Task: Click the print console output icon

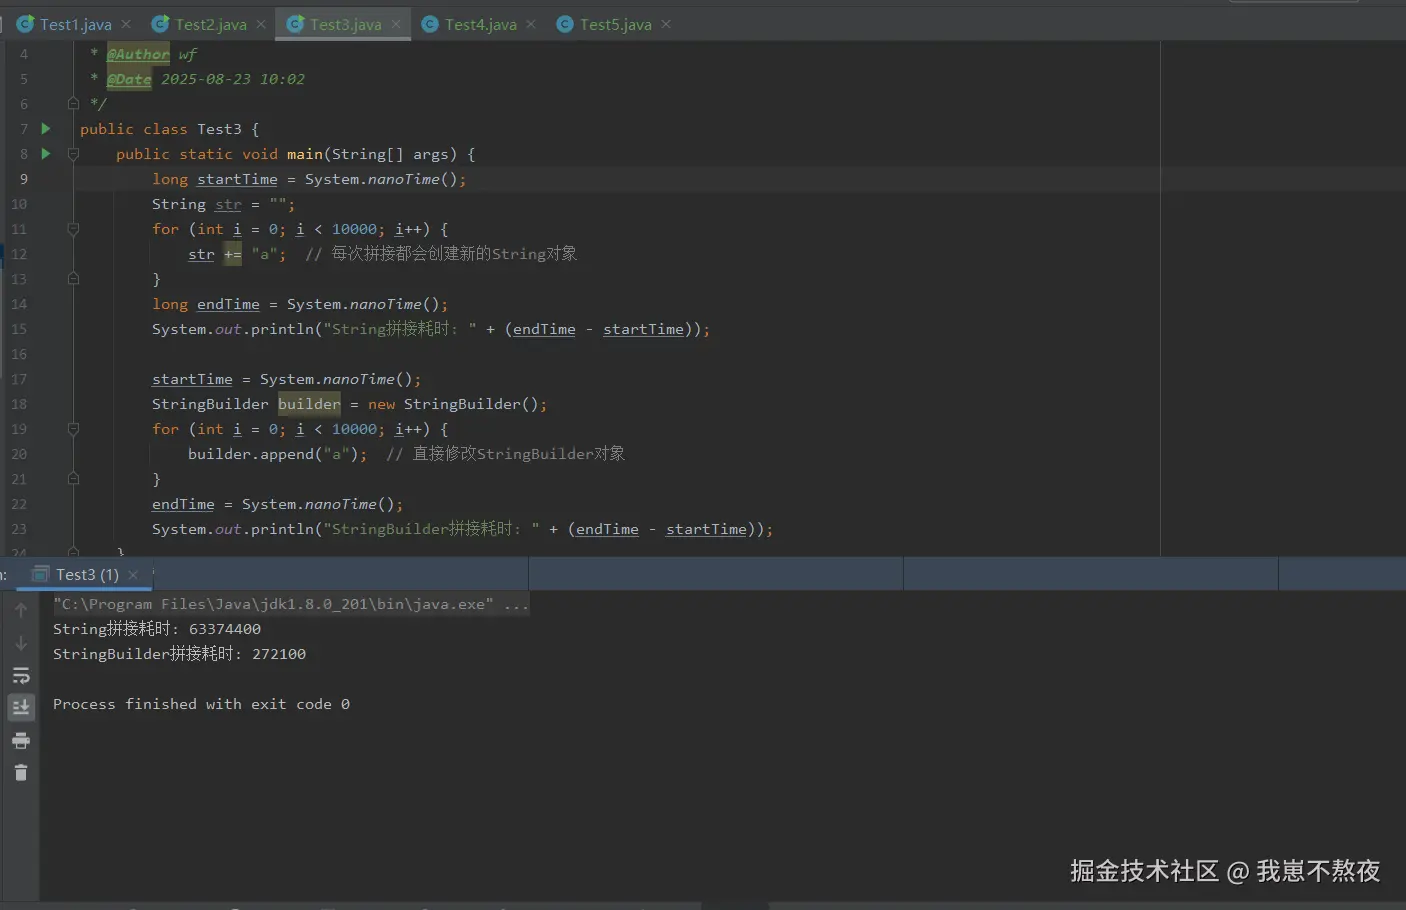Action: point(21,741)
